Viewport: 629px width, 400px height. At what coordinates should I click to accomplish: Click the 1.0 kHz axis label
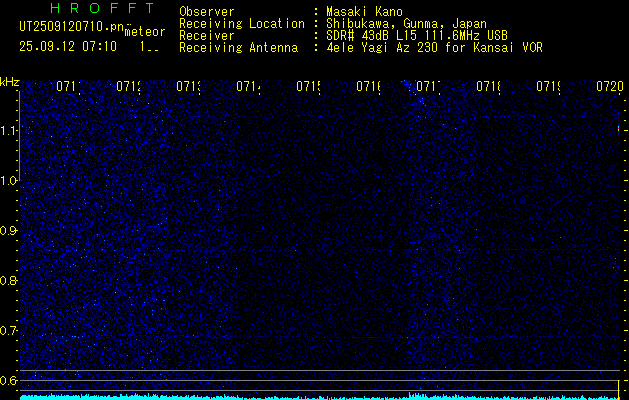[x=9, y=181]
